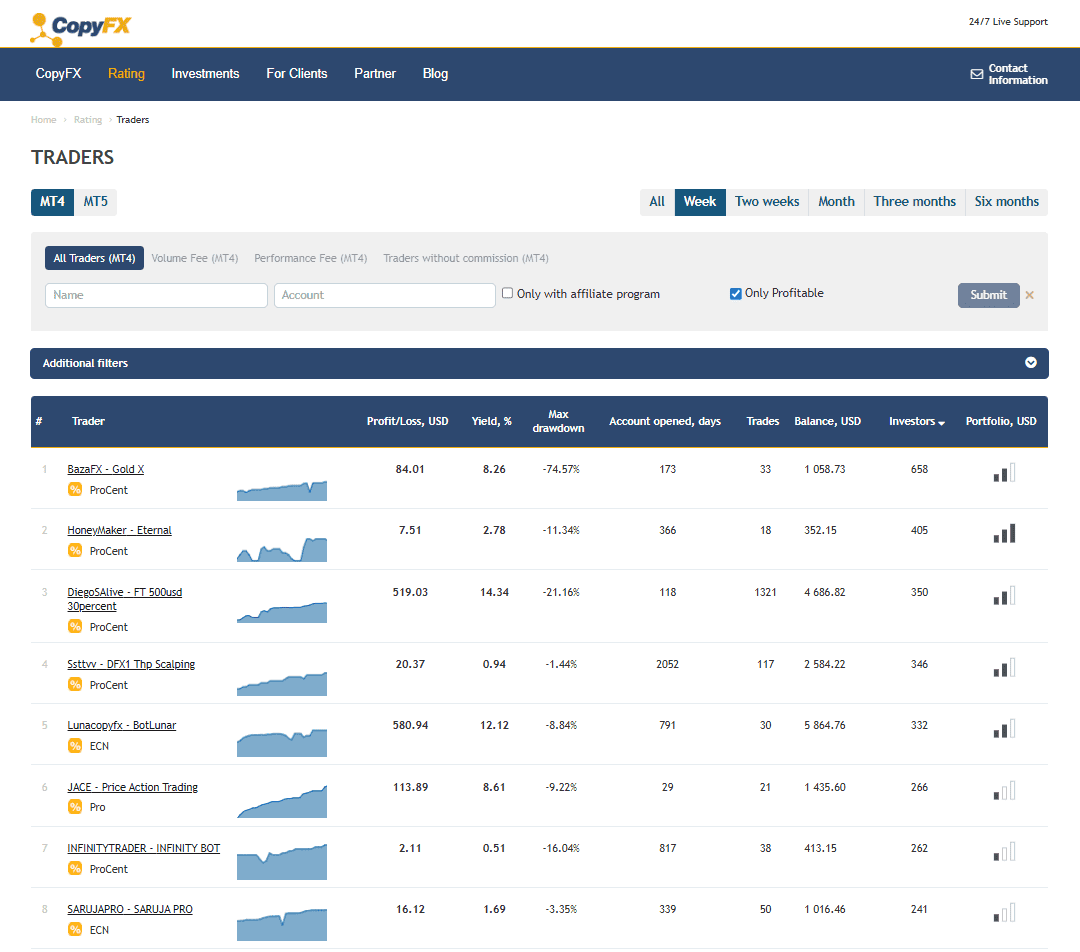Click the BazaFX Gold X account type icon

pos(75,490)
